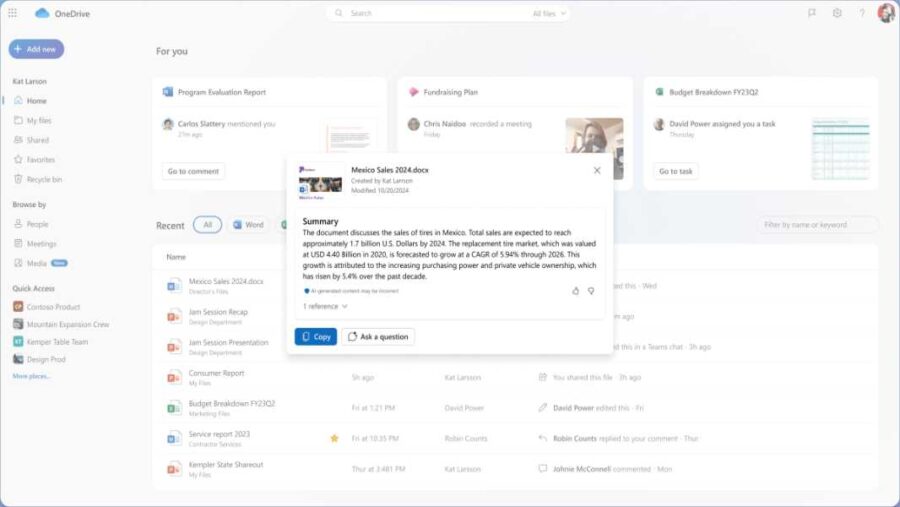This screenshot has width=900, height=507.
Task: Select Home in the sidebar
Action: click(x=37, y=100)
